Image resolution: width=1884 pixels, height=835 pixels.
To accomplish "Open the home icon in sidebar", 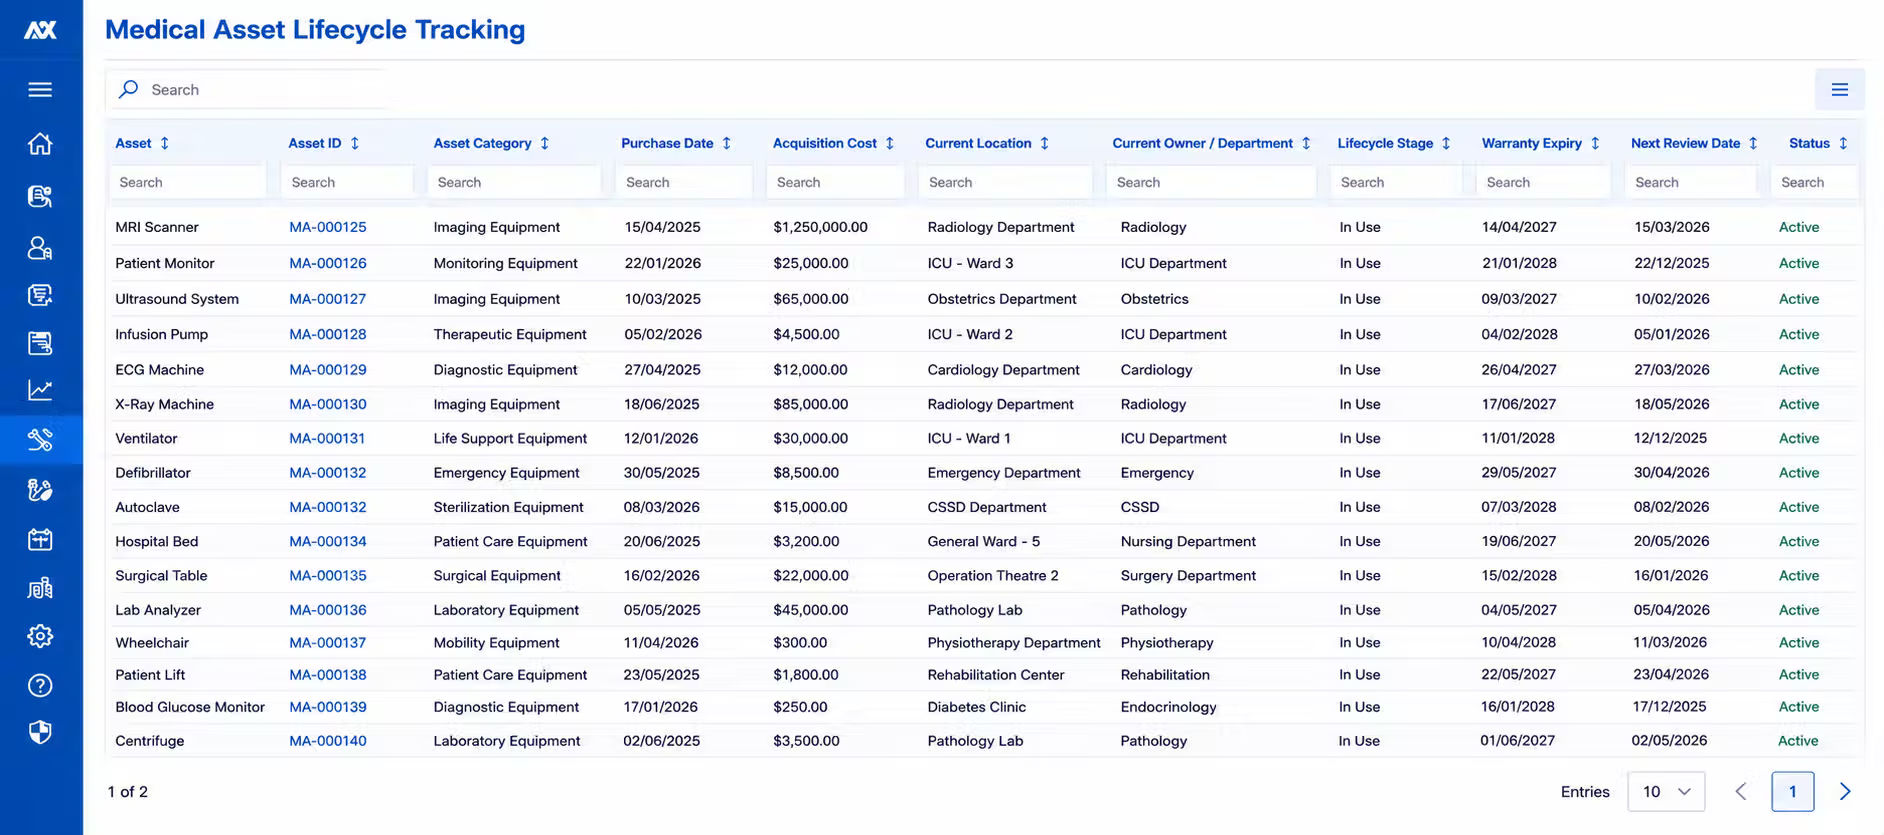I will click(40, 144).
